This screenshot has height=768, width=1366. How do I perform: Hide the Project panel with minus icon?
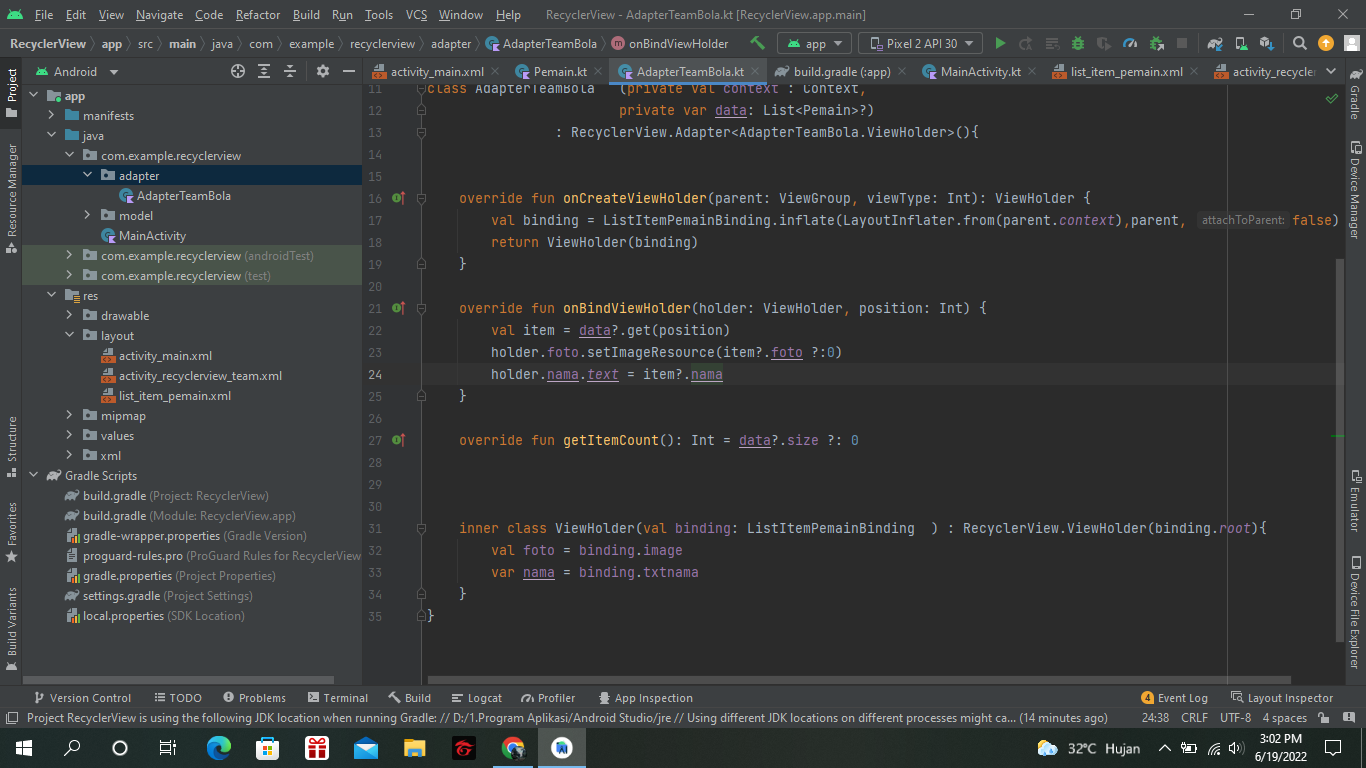348,71
